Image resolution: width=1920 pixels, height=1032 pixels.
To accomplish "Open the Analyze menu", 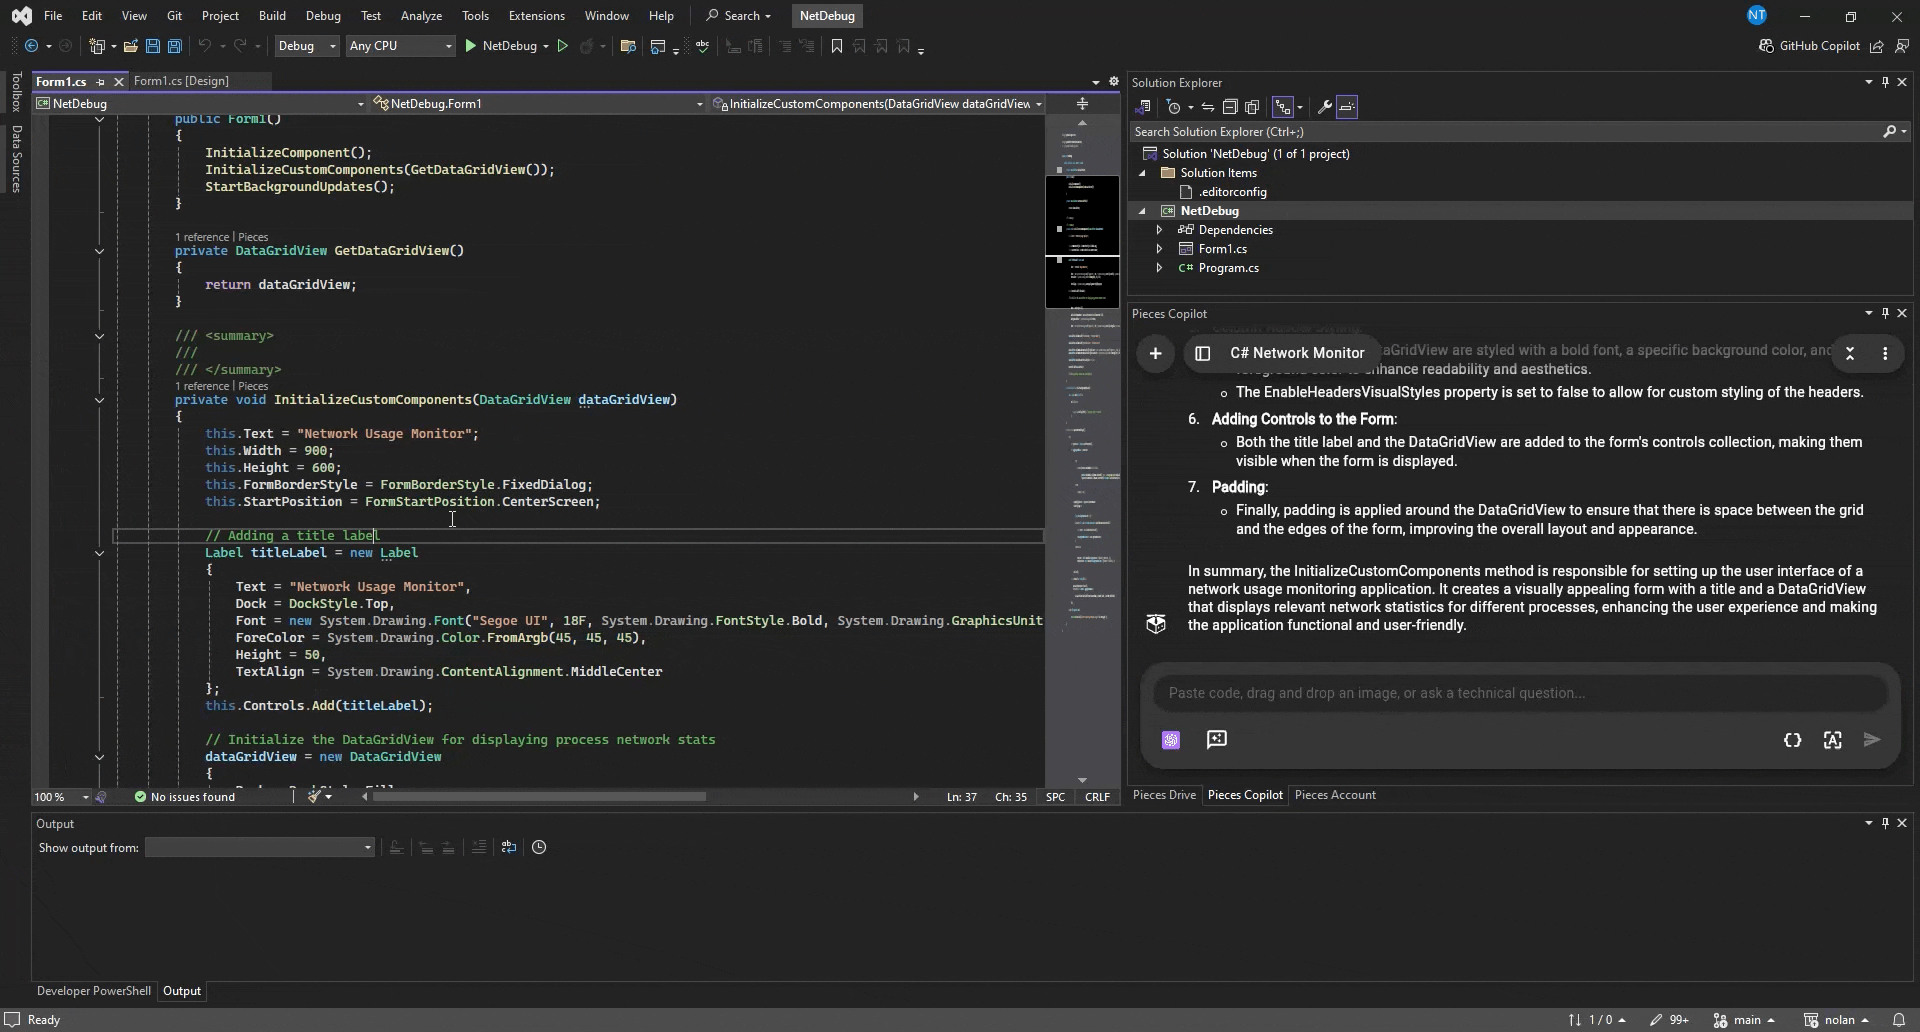I will click(421, 16).
